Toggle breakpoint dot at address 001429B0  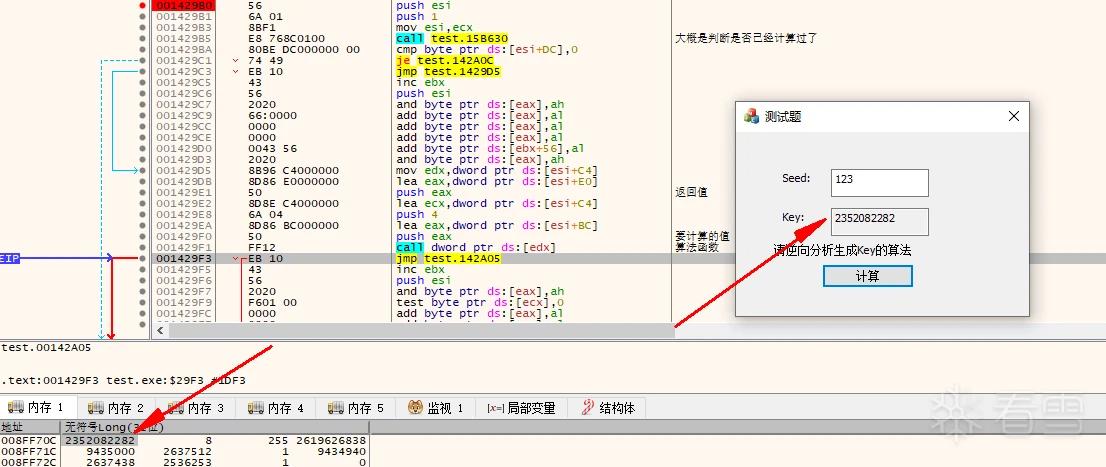[x=143, y=6]
